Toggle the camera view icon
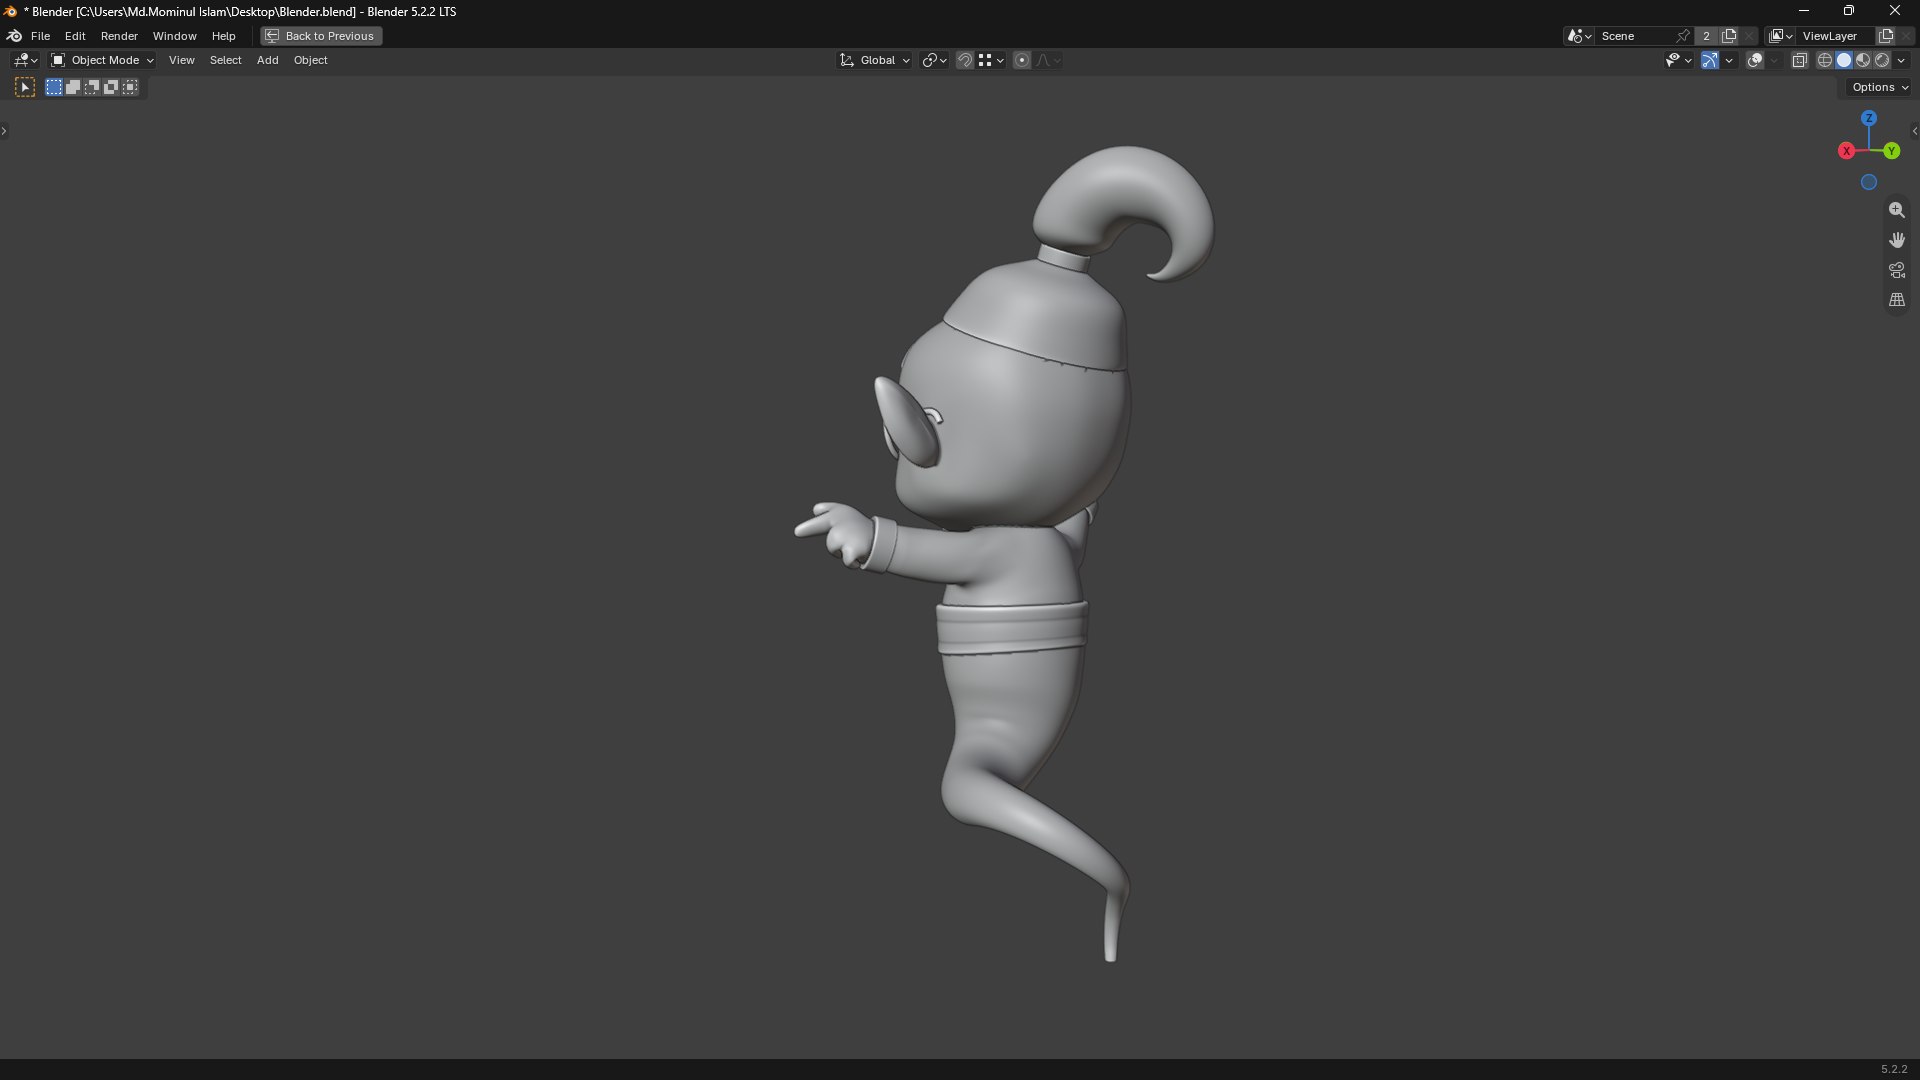The image size is (1920, 1080). [x=1896, y=270]
